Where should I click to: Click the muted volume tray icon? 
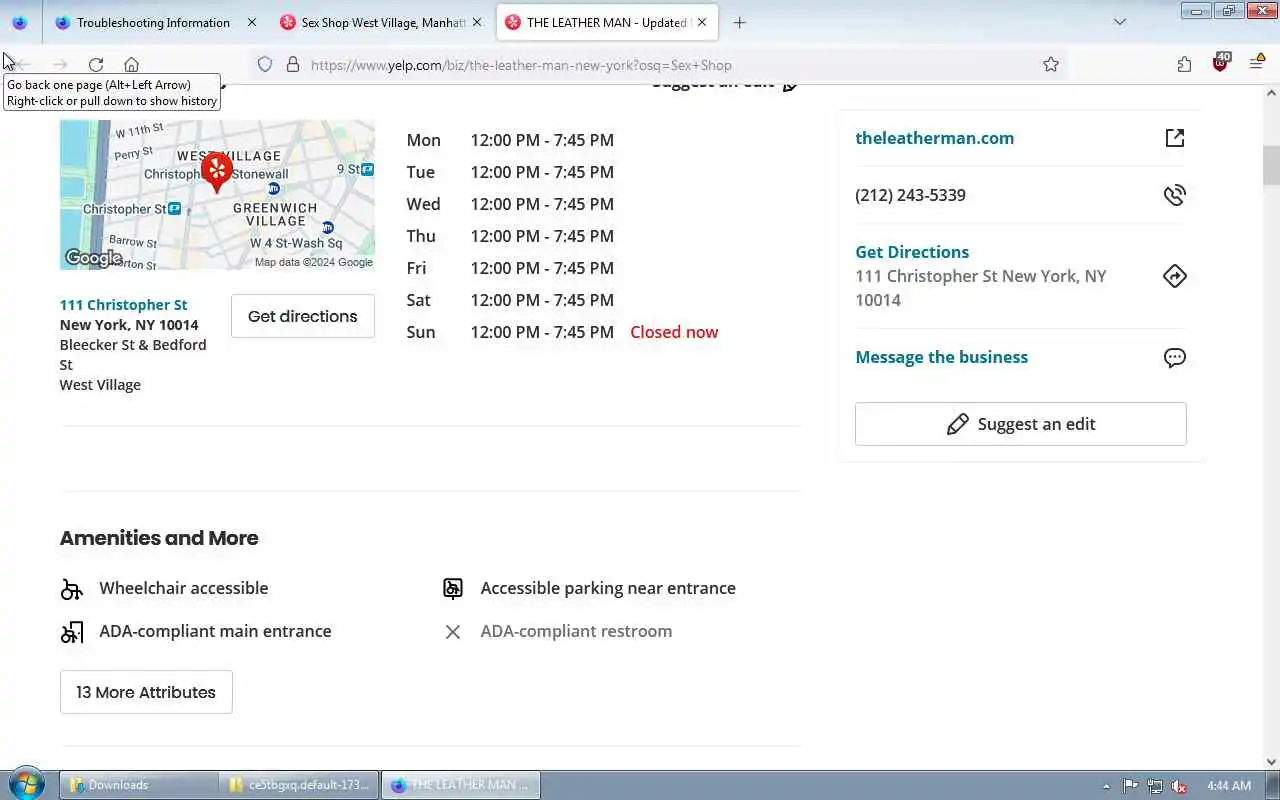click(x=1180, y=786)
